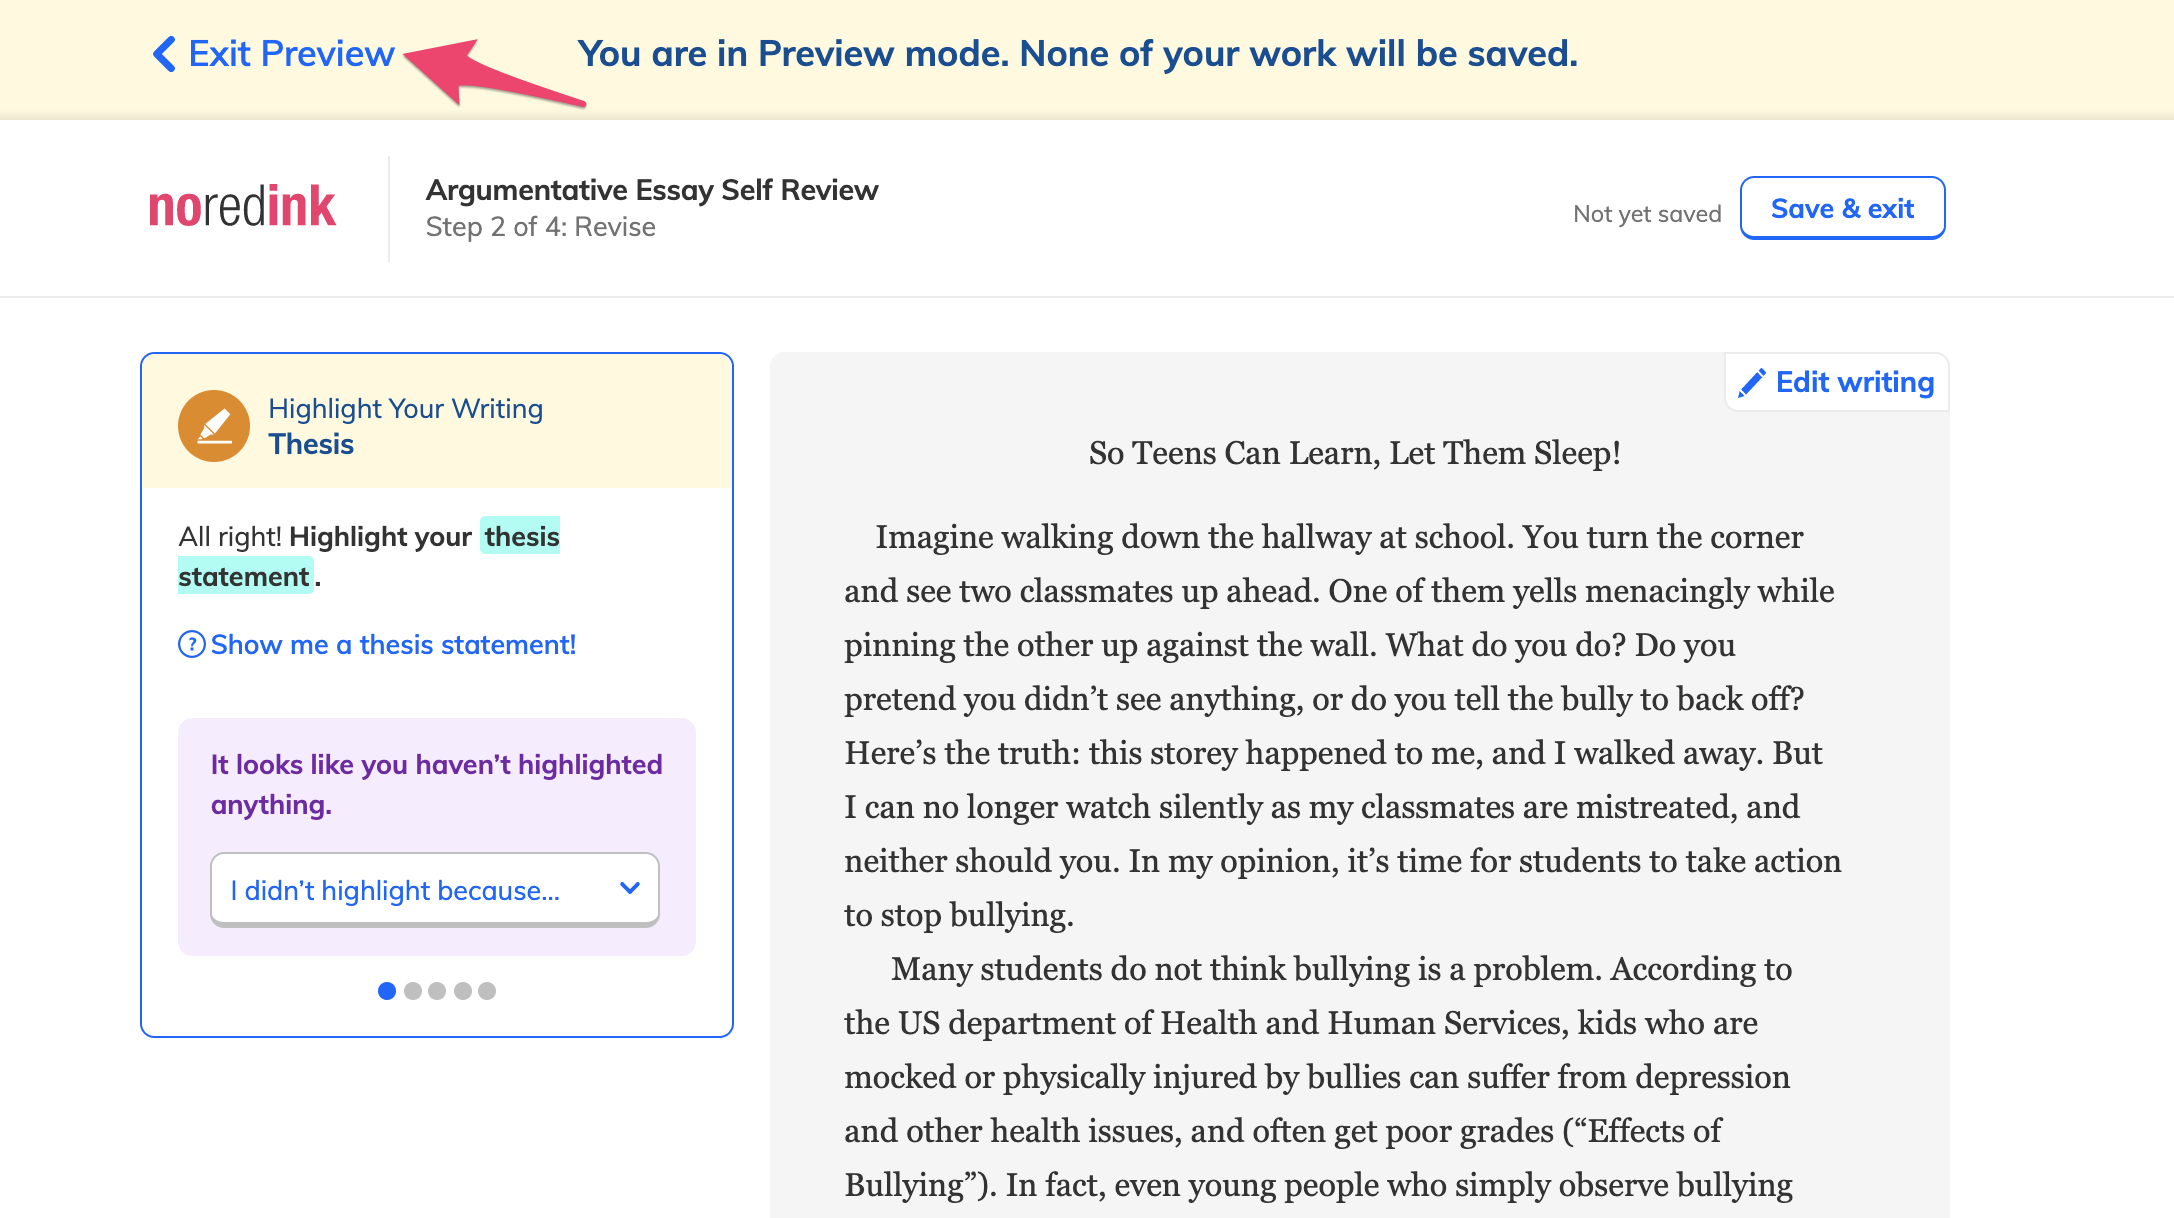This screenshot has width=2174, height=1218.
Task: Click the 'Thesis' panel subtitle
Action: (311, 444)
